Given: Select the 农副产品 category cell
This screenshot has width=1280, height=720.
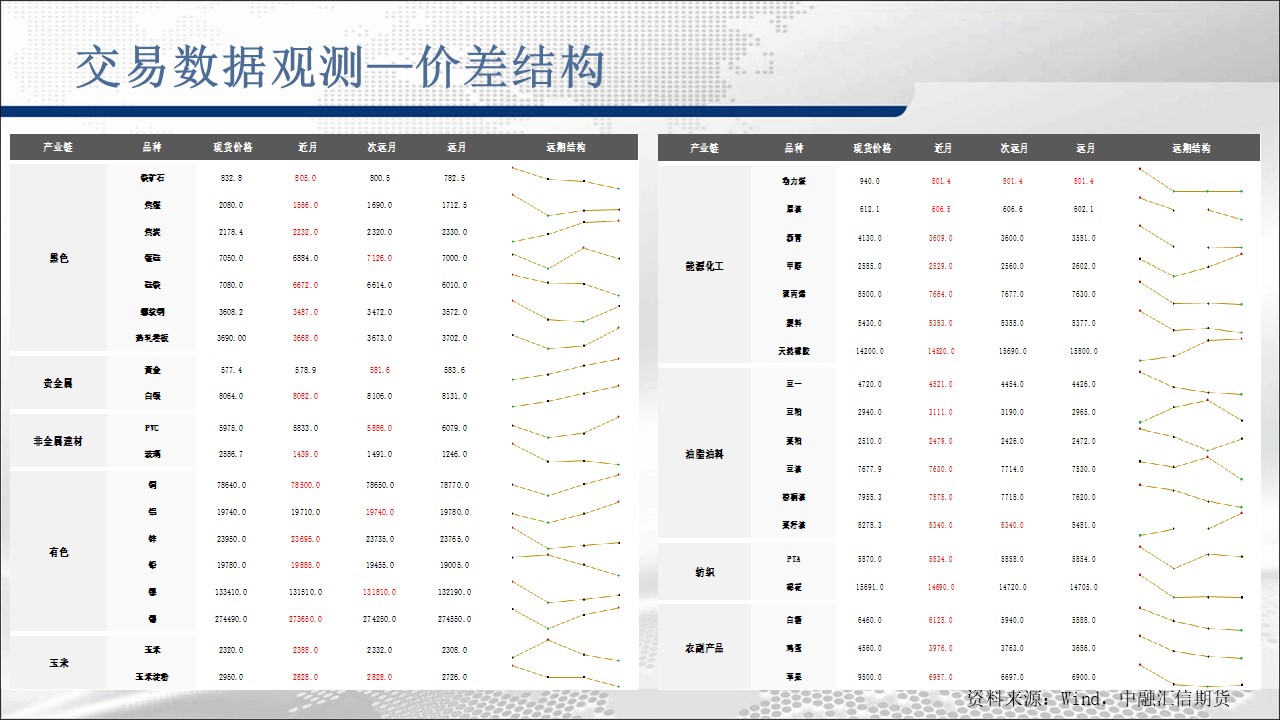Looking at the screenshot, I should point(705,648).
